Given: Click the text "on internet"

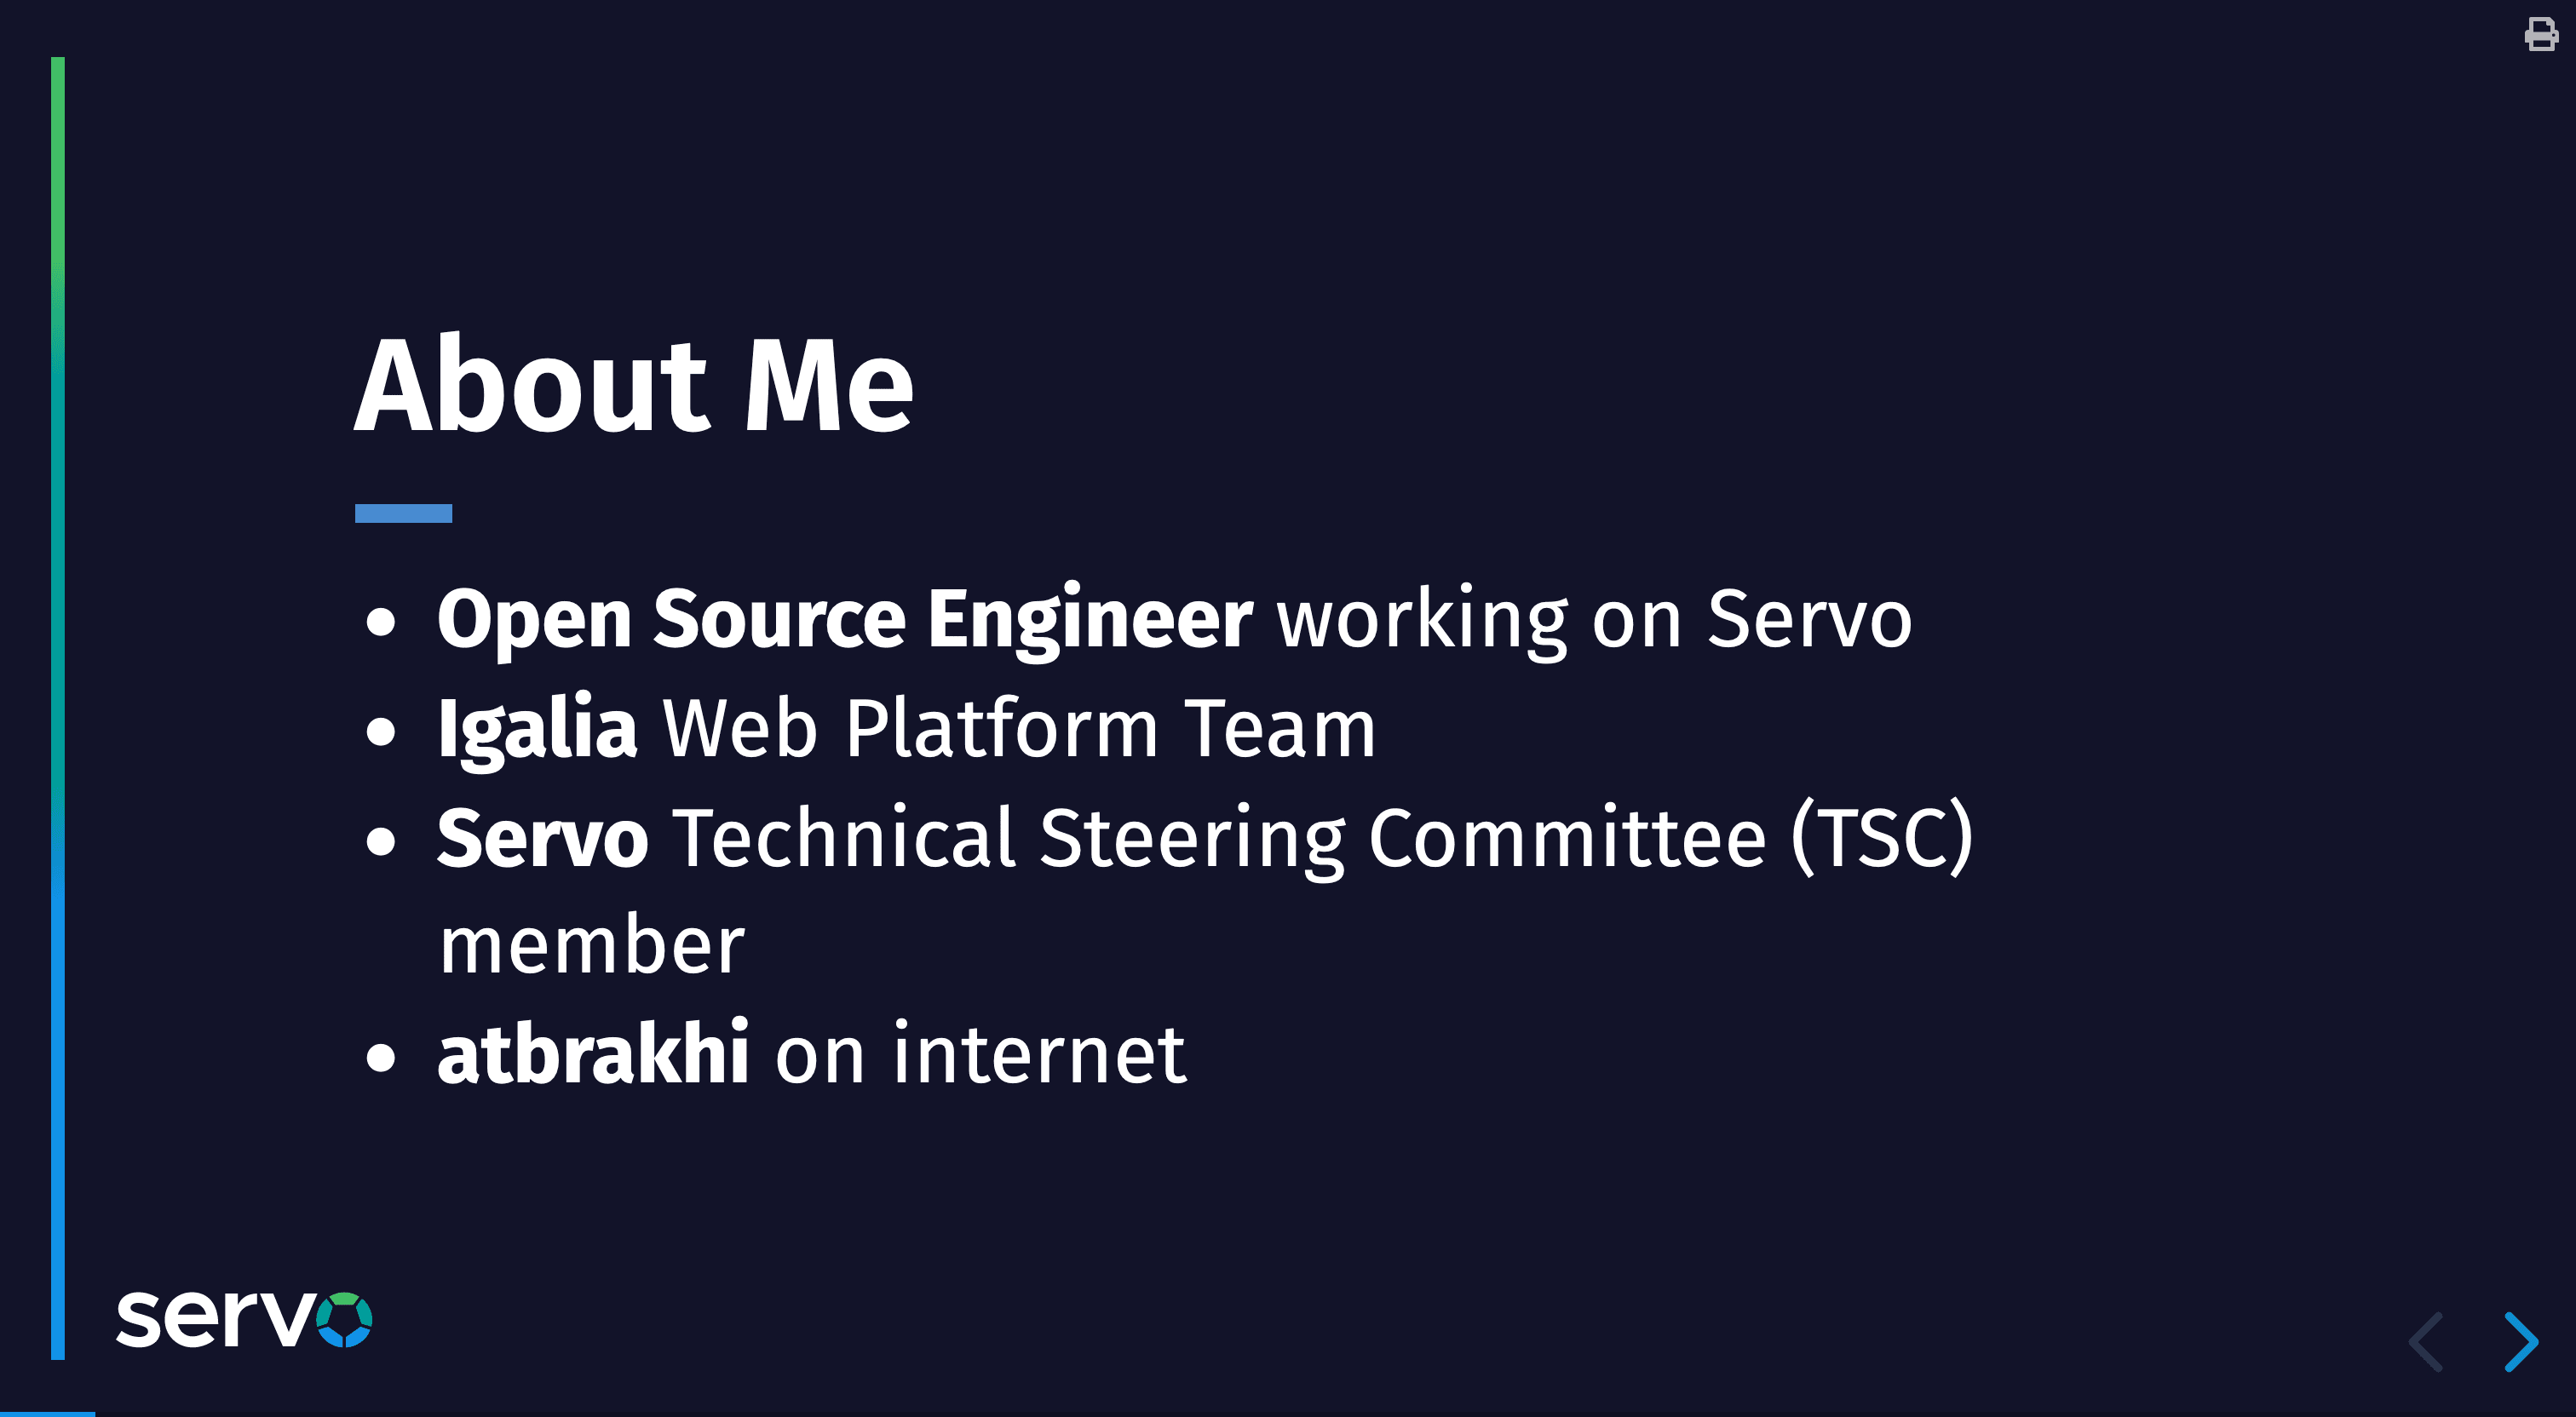Looking at the screenshot, I should coord(980,1053).
